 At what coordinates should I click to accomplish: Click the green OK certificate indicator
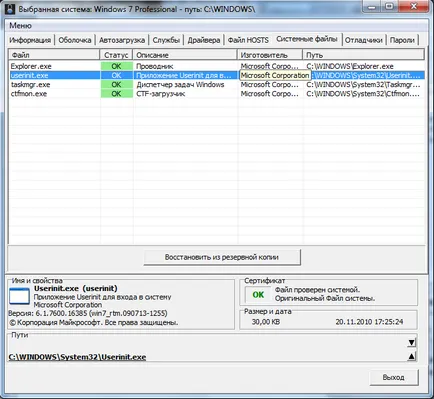[x=258, y=295]
